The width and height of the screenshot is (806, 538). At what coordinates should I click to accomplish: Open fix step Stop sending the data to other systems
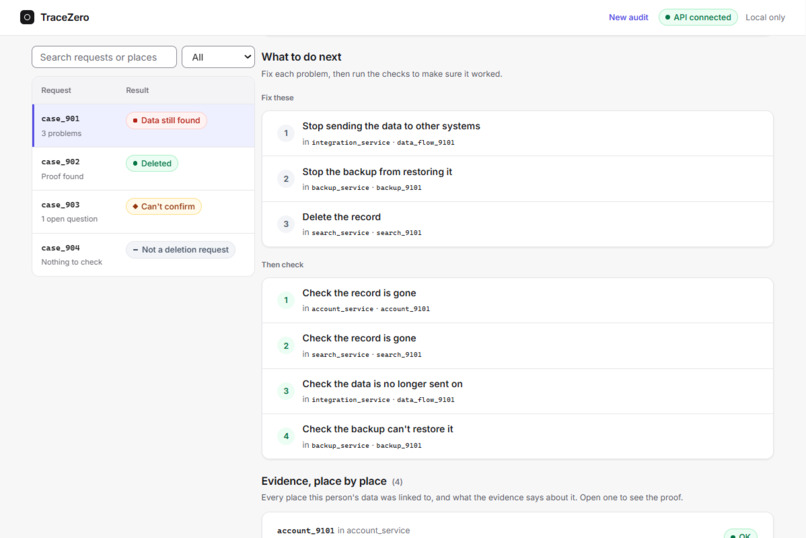point(517,133)
